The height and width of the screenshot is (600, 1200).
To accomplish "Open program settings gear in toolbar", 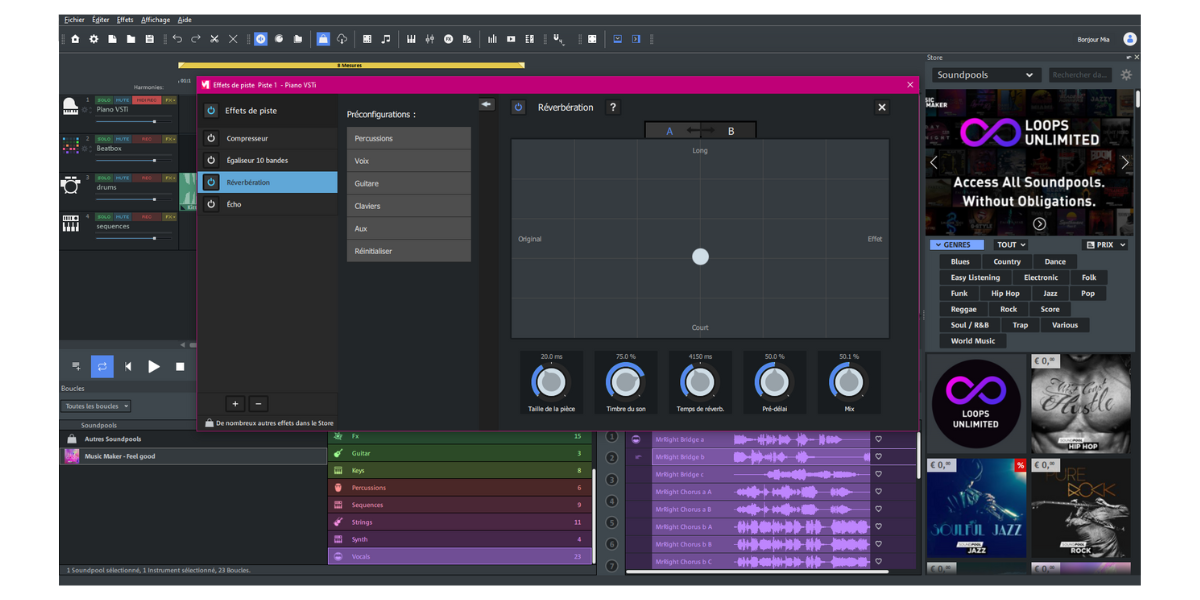I will coord(94,39).
